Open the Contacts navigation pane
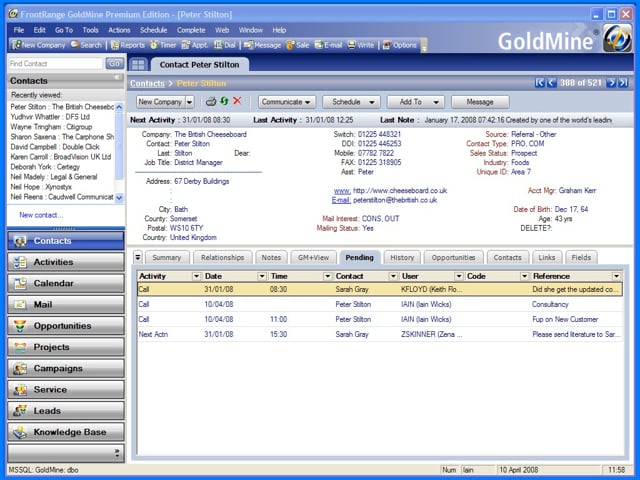 66,241
